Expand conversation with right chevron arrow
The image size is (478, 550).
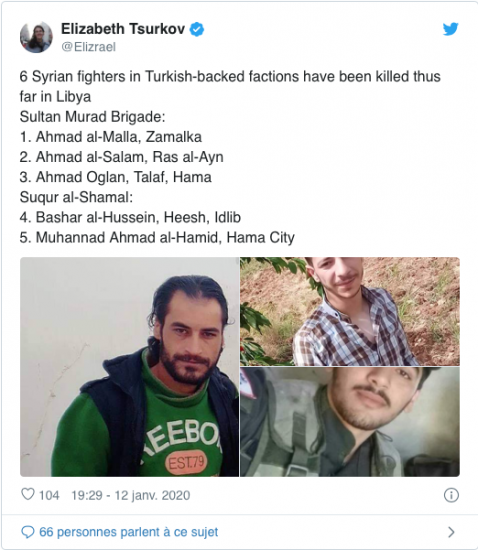point(452,532)
